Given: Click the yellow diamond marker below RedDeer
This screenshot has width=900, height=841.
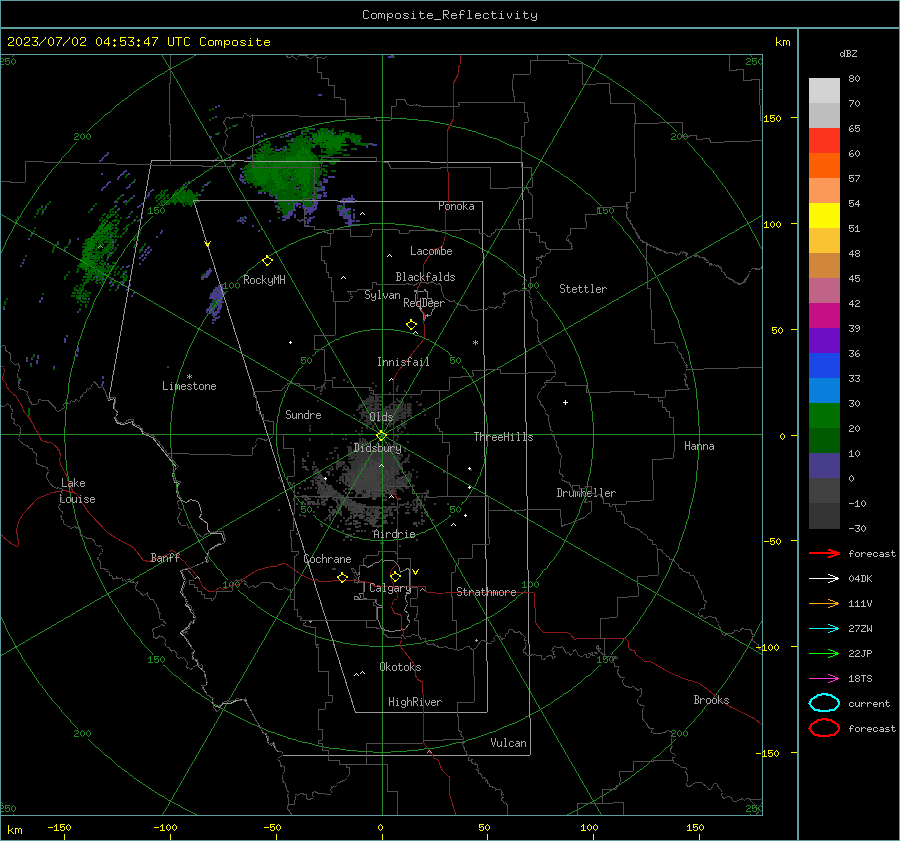Looking at the screenshot, I should click(x=411, y=325).
